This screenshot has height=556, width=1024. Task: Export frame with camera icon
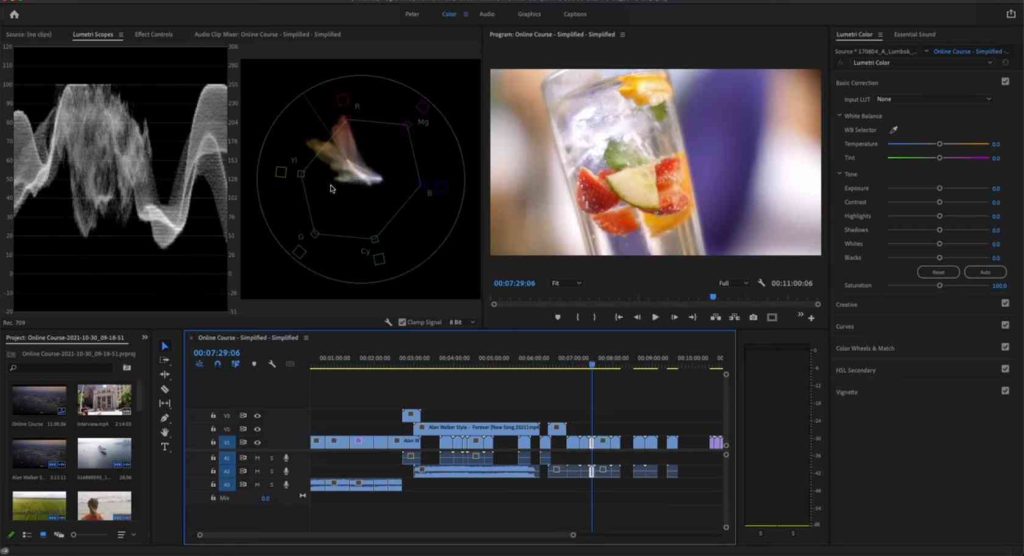tap(753, 317)
